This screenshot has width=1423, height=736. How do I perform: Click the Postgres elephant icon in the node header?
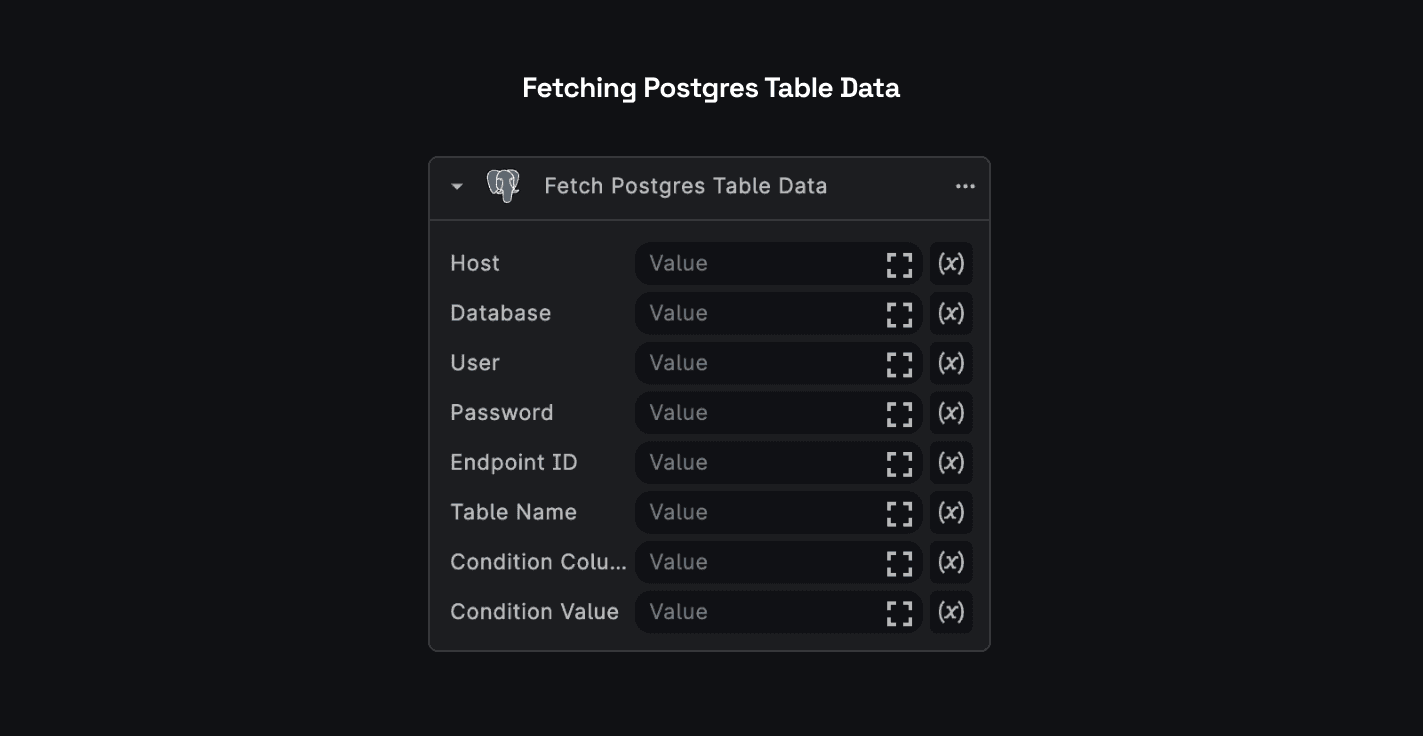click(503, 185)
